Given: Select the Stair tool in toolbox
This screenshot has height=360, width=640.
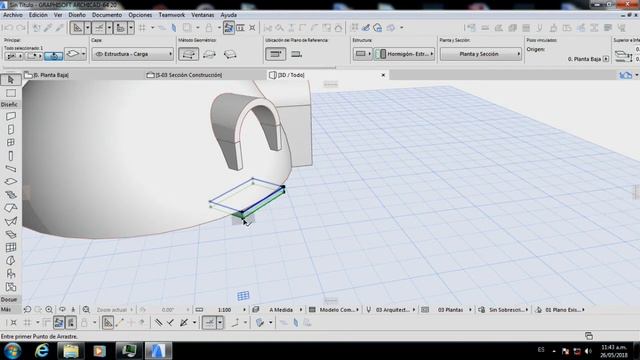Looking at the screenshot, I should [11, 195].
